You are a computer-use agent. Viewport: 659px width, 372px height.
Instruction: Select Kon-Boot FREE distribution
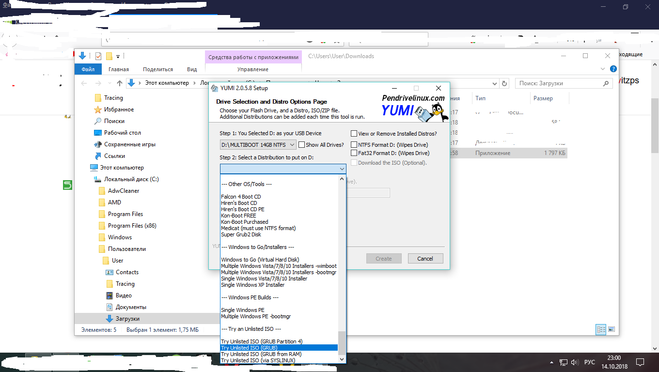coord(238,216)
